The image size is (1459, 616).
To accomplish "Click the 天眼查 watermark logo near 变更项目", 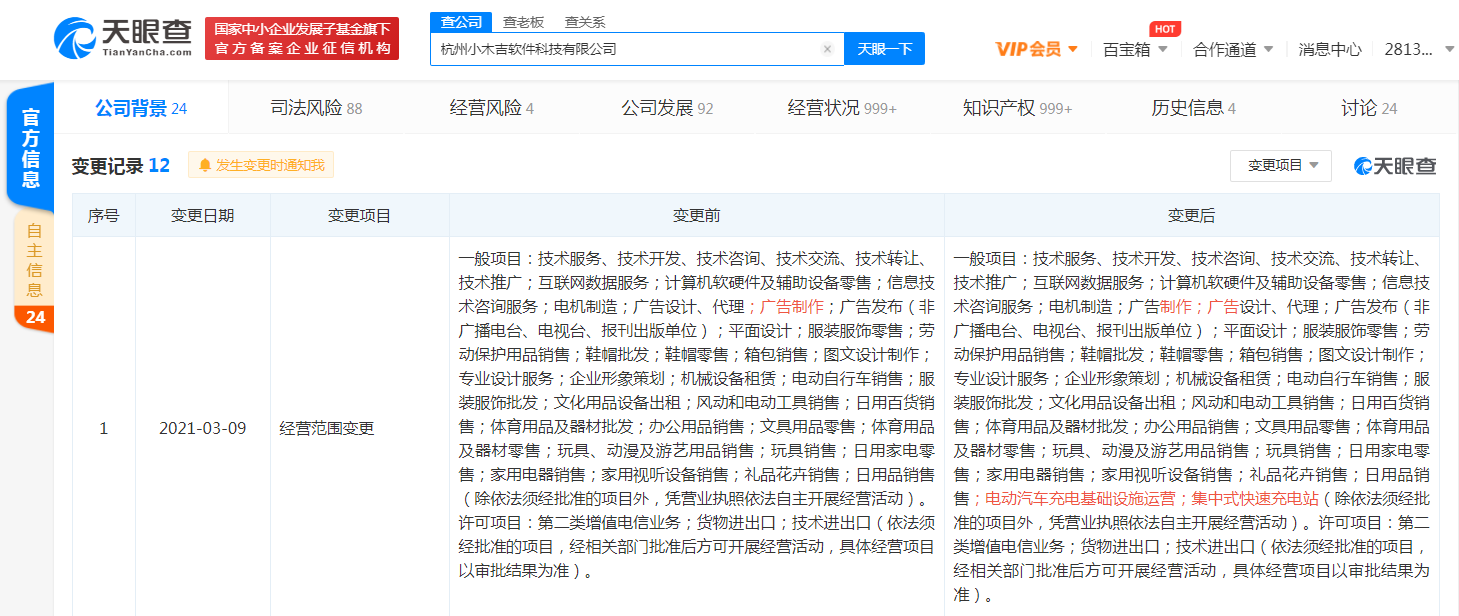I will [x=1394, y=165].
